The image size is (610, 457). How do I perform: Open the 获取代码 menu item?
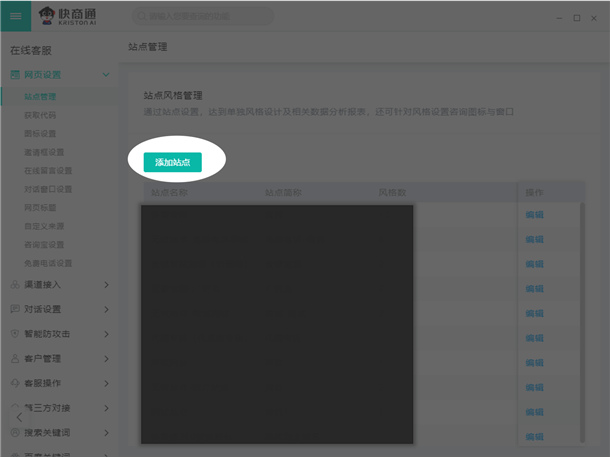(40, 115)
